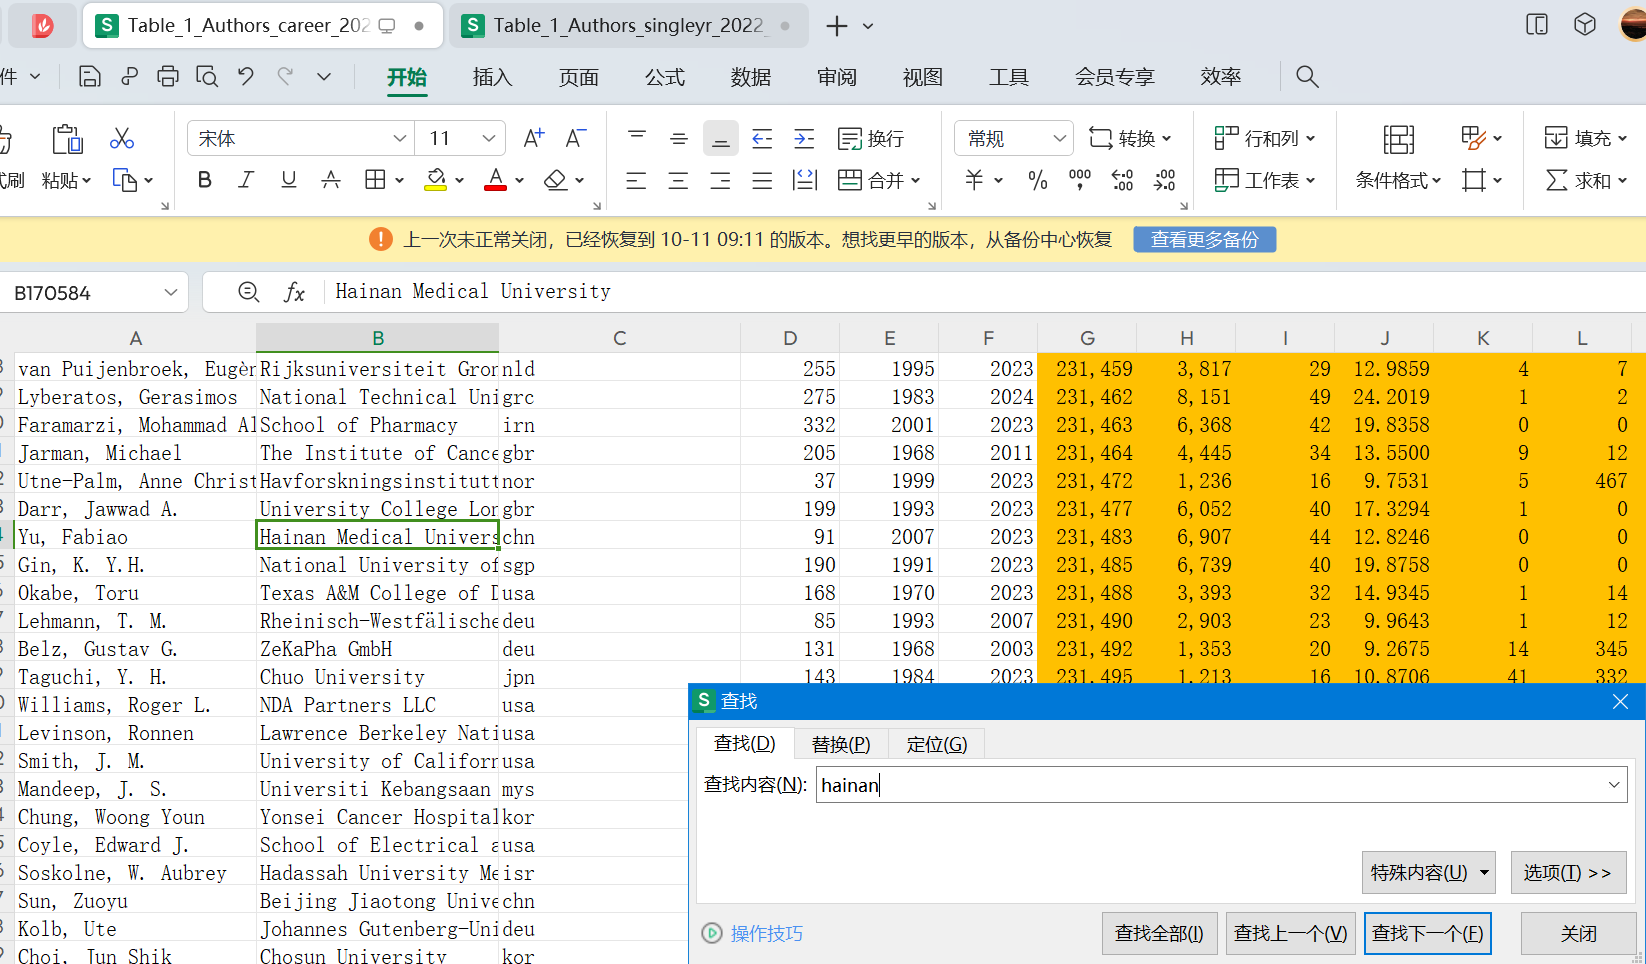Switch to 数据 ribbon tab
This screenshot has width=1646, height=964.
coord(751,77)
